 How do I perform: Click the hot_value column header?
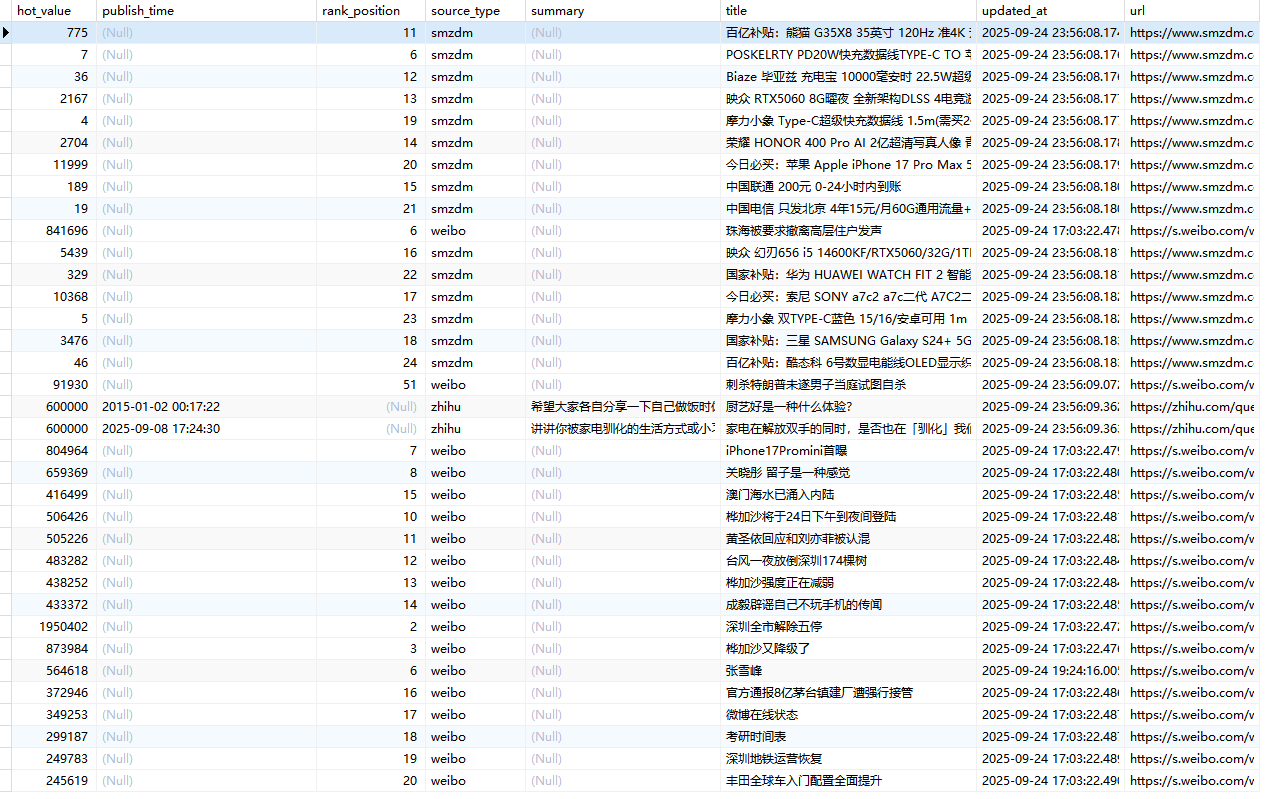pos(44,10)
